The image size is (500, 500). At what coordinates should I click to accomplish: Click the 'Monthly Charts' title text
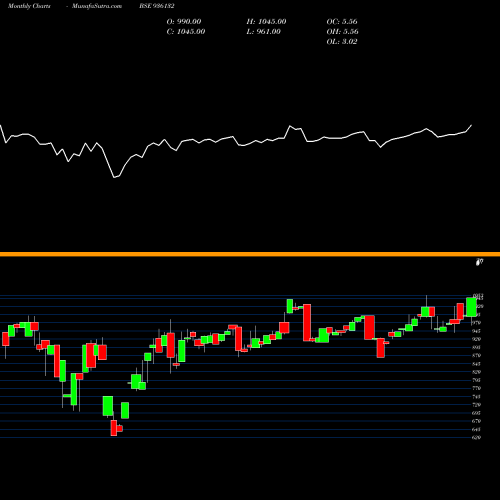[x=29, y=6]
